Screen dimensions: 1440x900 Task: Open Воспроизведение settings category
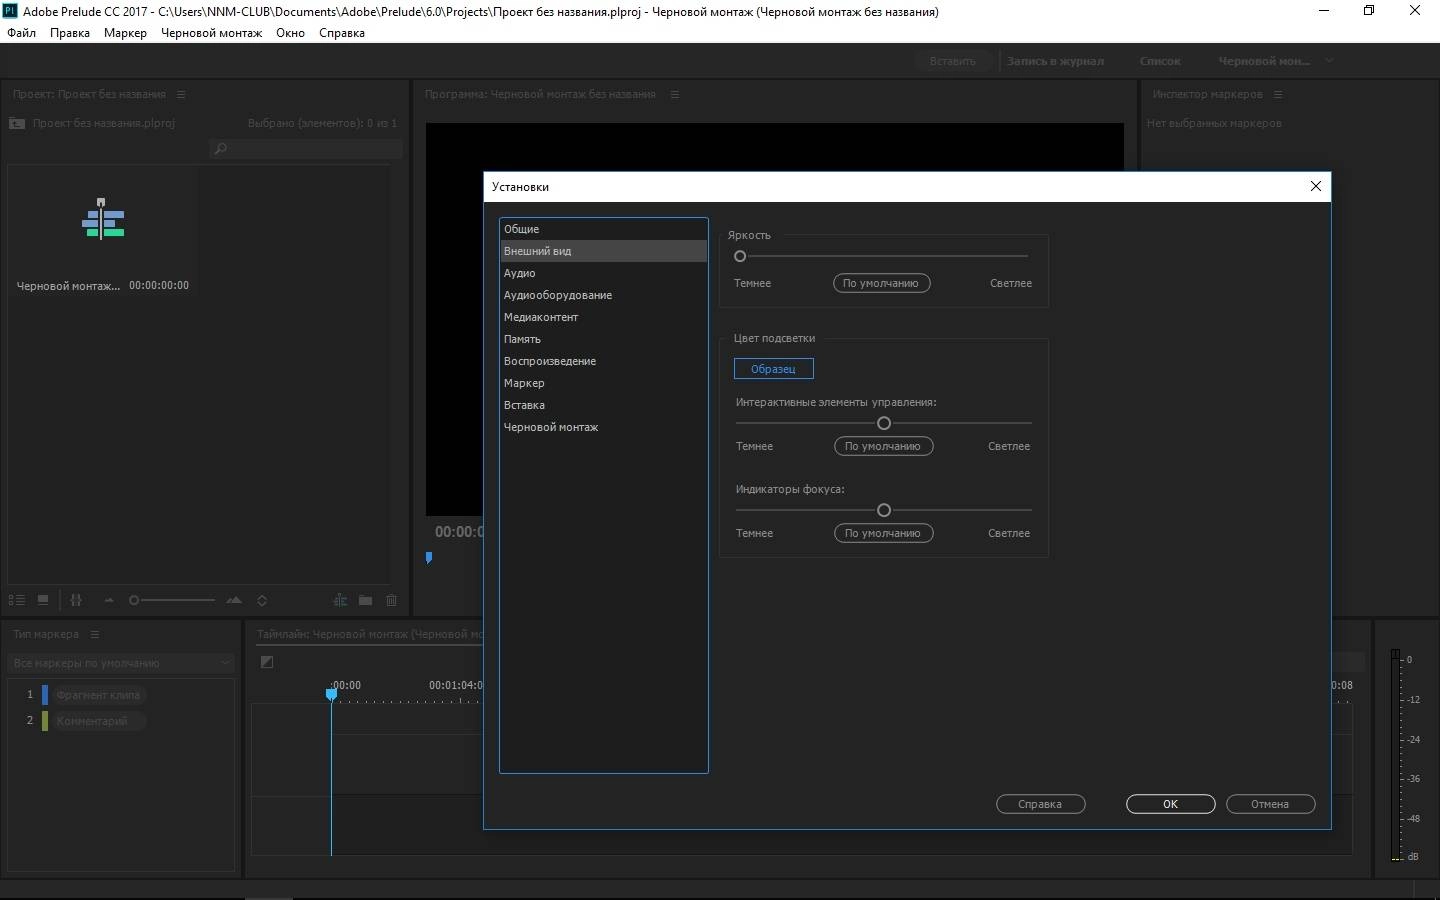pyautogui.click(x=603, y=361)
